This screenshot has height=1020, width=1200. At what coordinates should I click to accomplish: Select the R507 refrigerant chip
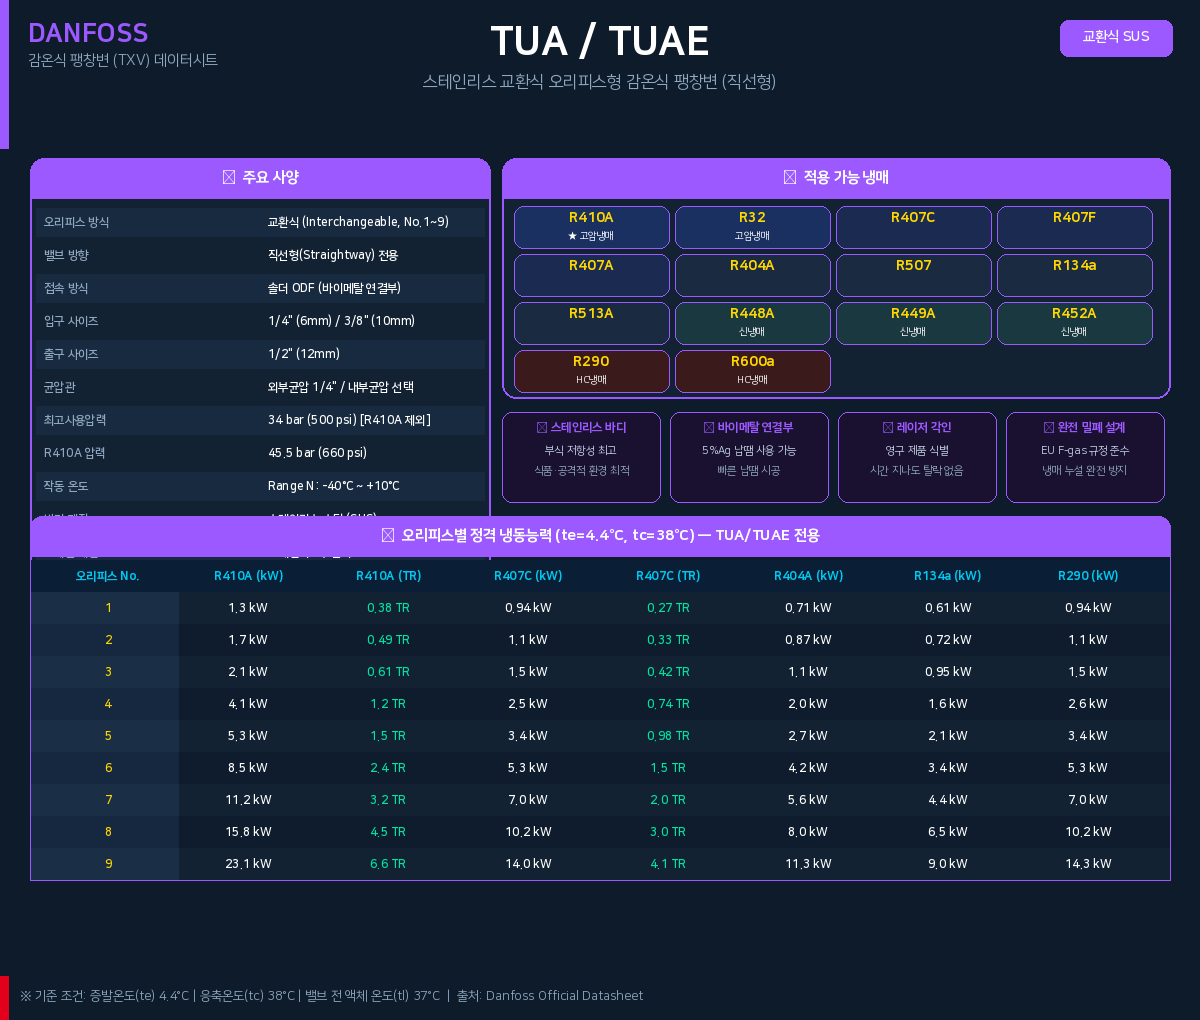(914, 275)
